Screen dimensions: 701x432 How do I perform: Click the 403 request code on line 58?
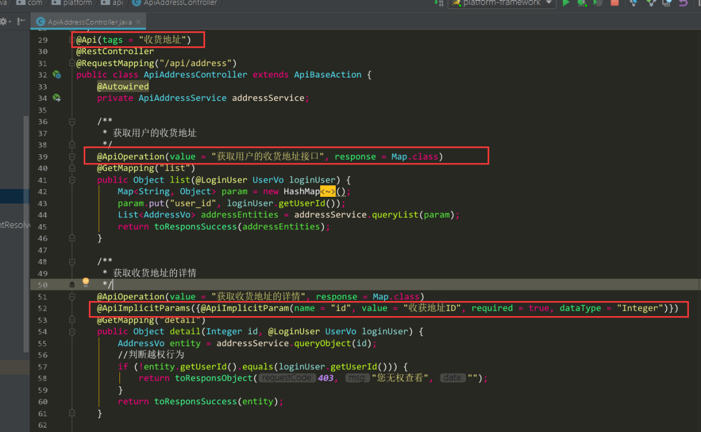tap(325, 378)
